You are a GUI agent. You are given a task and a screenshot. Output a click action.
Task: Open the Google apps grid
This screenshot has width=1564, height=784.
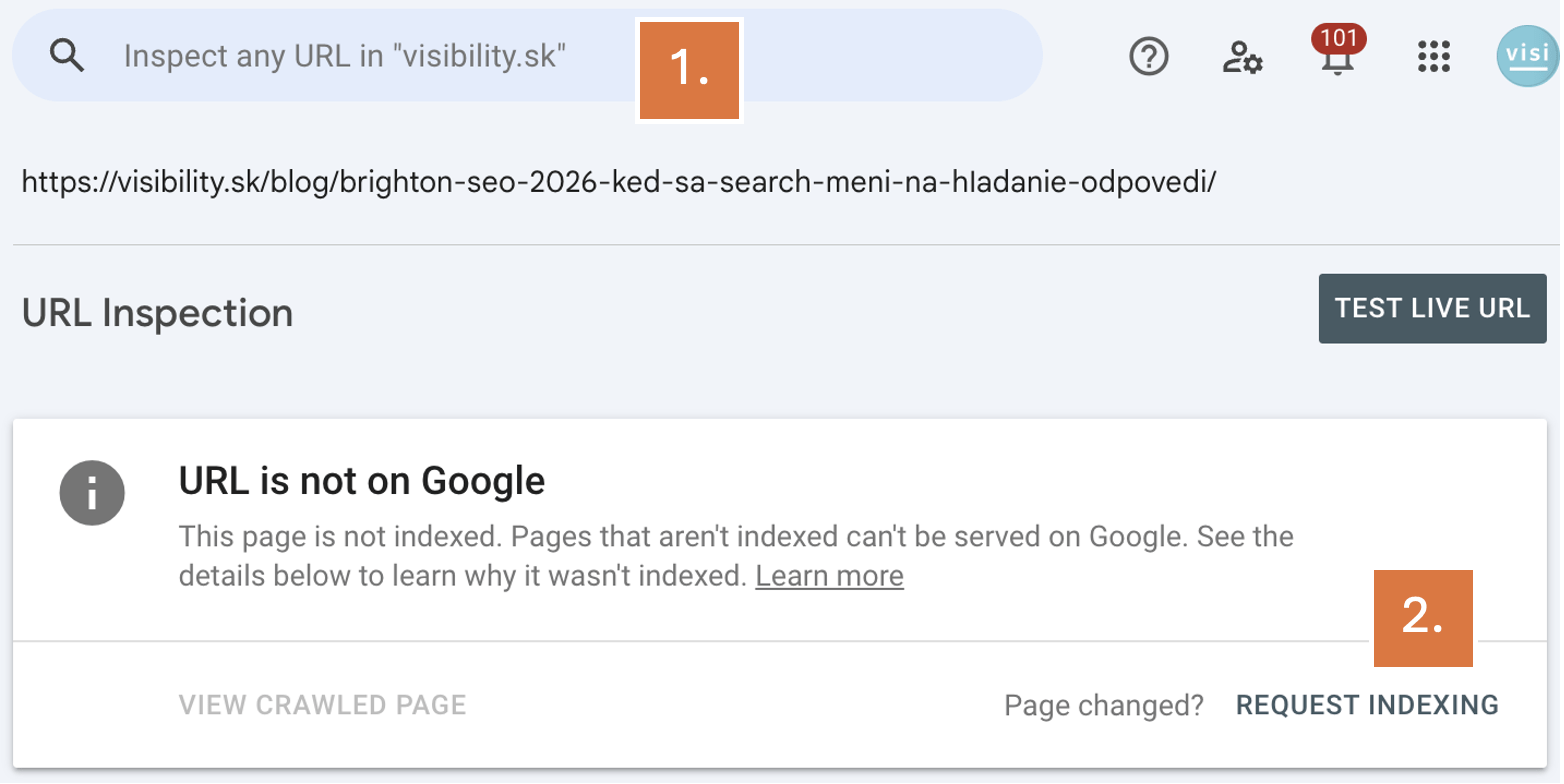coord(1434,56)
